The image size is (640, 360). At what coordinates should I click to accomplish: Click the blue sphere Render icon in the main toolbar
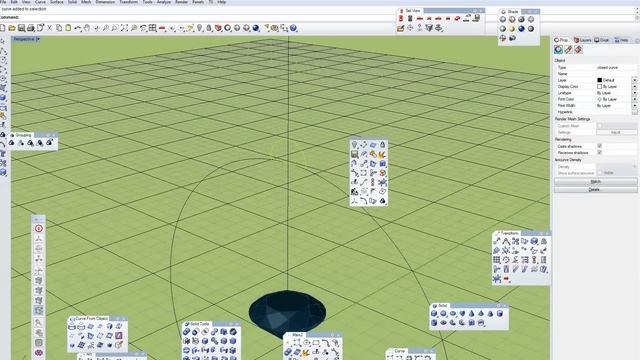pos(256,28)
